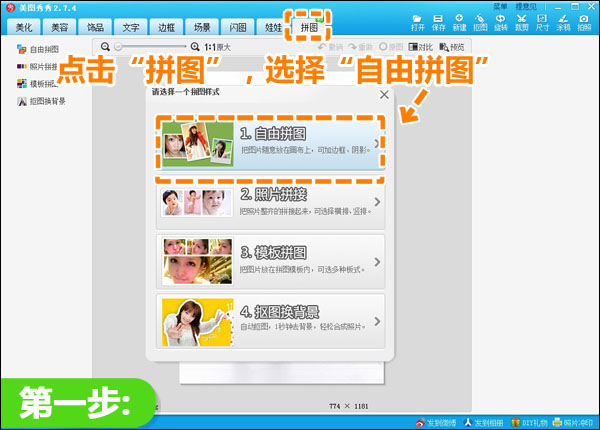Click the 原图 (Original image) button
The width and height of the screenshot is (600, 430).
click(391, 47)
